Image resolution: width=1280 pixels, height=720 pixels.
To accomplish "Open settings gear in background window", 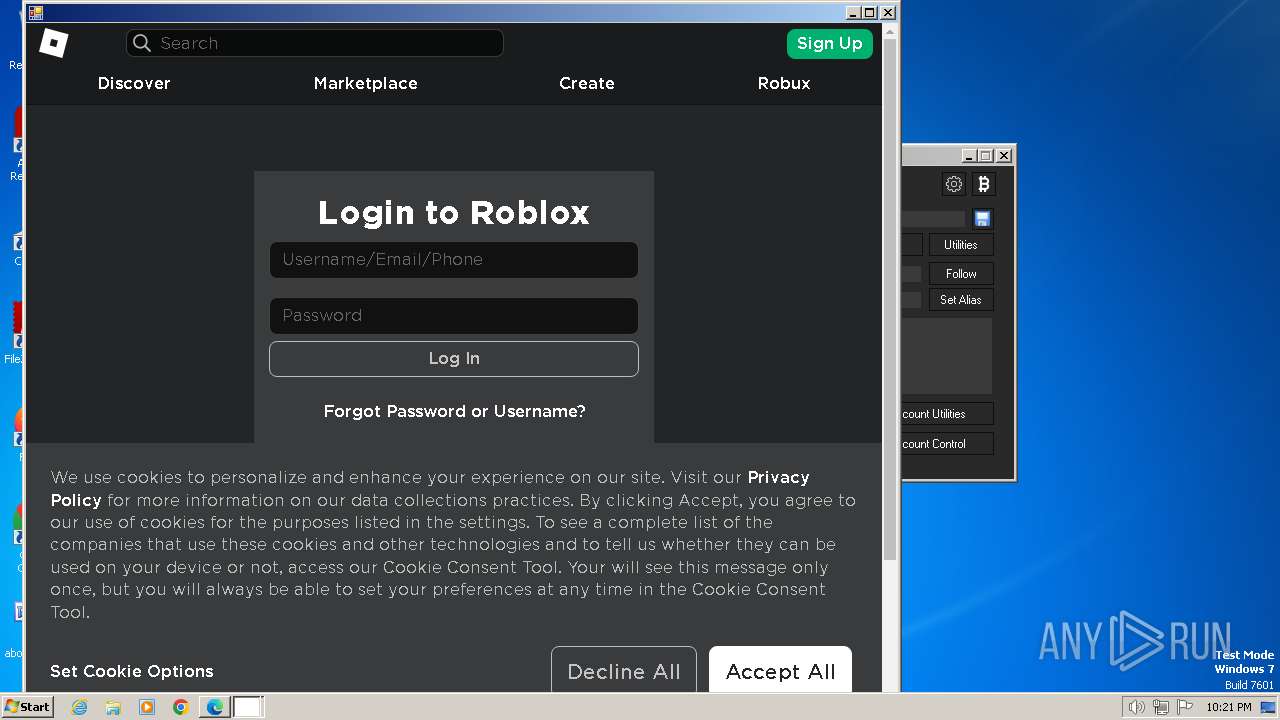I will click(x=954, y=184).
